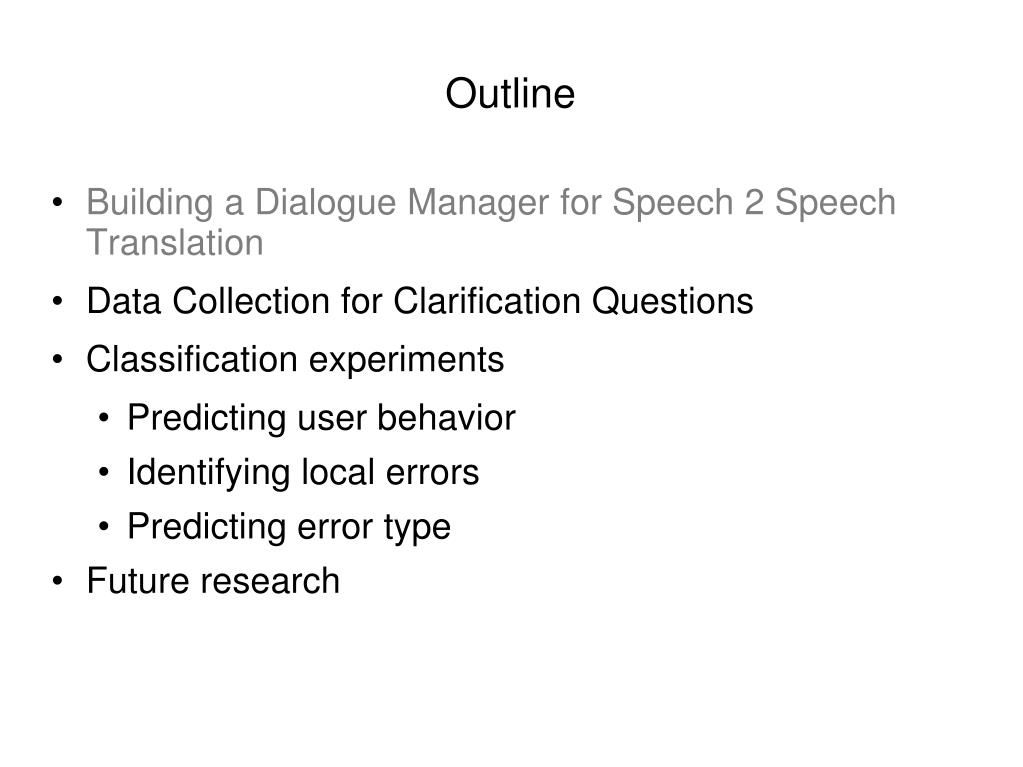Click the word 'Clarification' in the second bullet
The height and width of the screenshot is (767, 1023).
point(487,301)
